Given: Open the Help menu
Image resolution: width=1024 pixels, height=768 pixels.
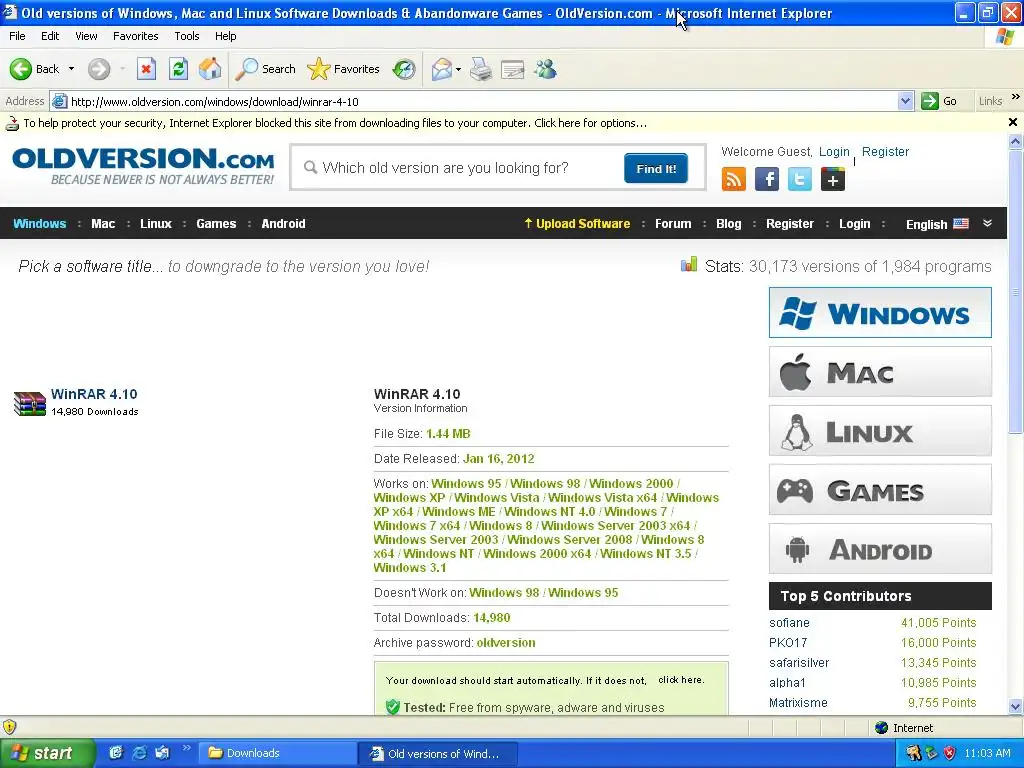Looking at the screenshot, I should 225,36.
